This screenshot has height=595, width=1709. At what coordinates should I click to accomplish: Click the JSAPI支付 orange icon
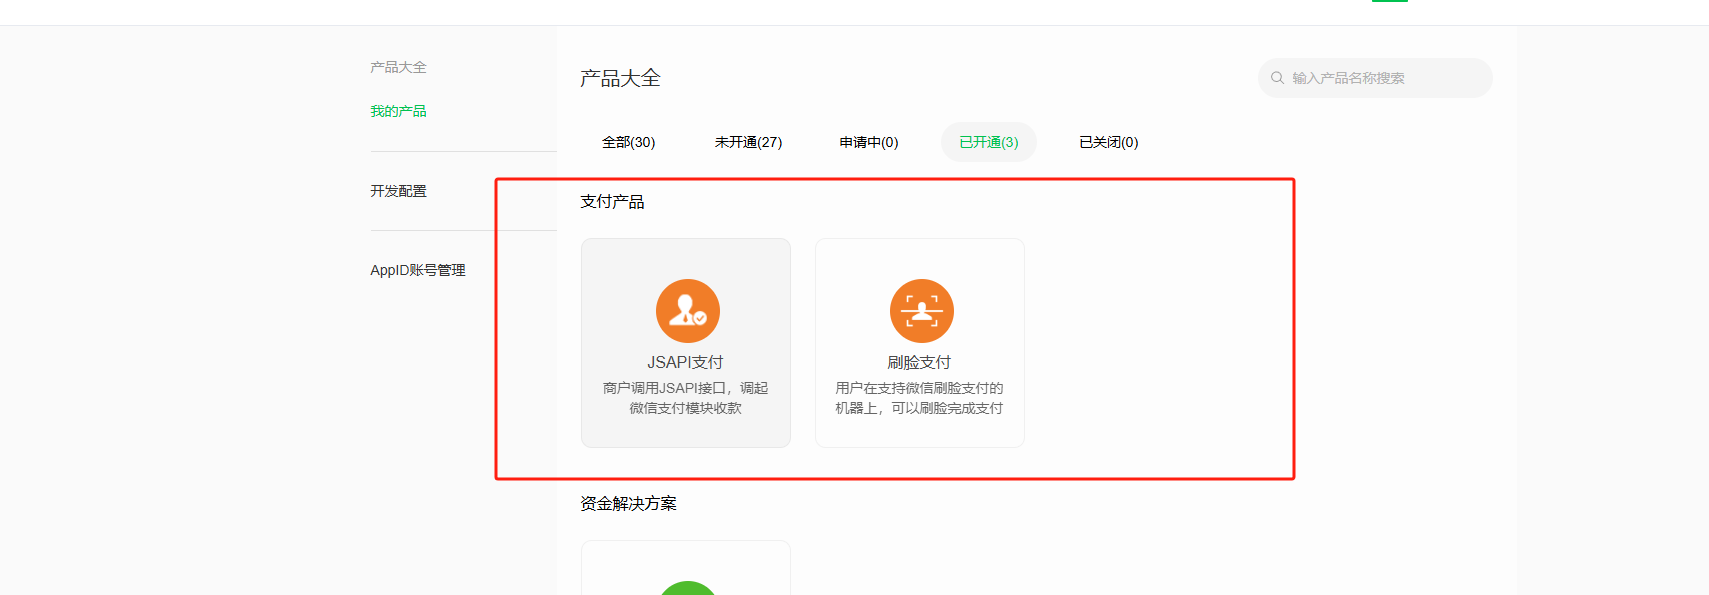click(x=687, y=311)
